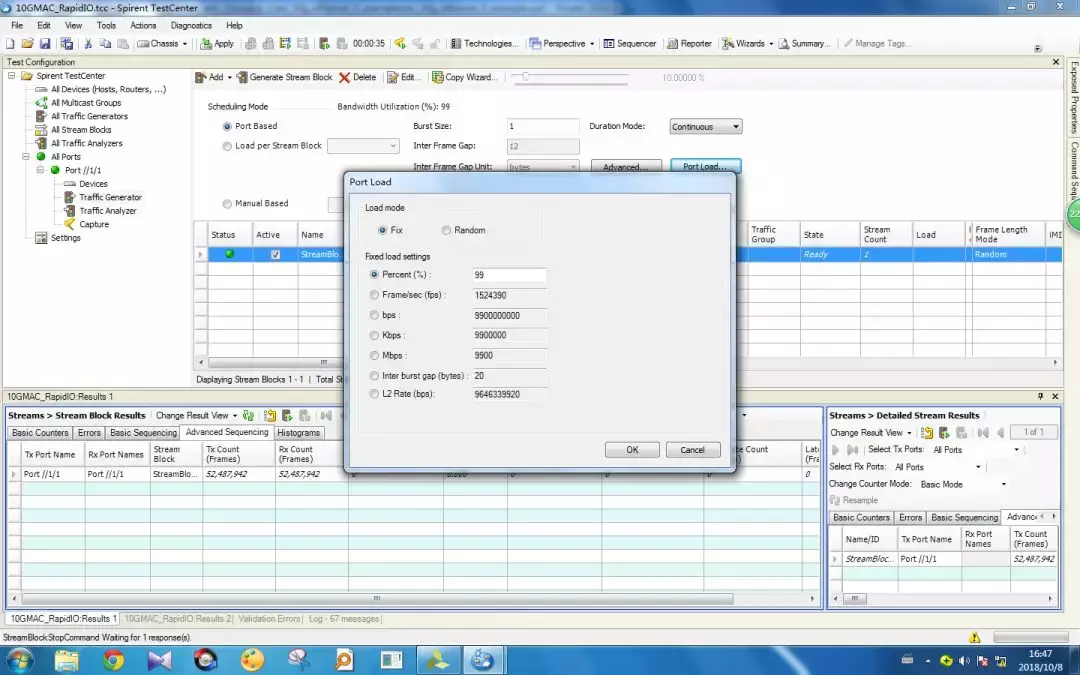Switch to Histograms tab
1080x675 pixels.
[298, 433]
